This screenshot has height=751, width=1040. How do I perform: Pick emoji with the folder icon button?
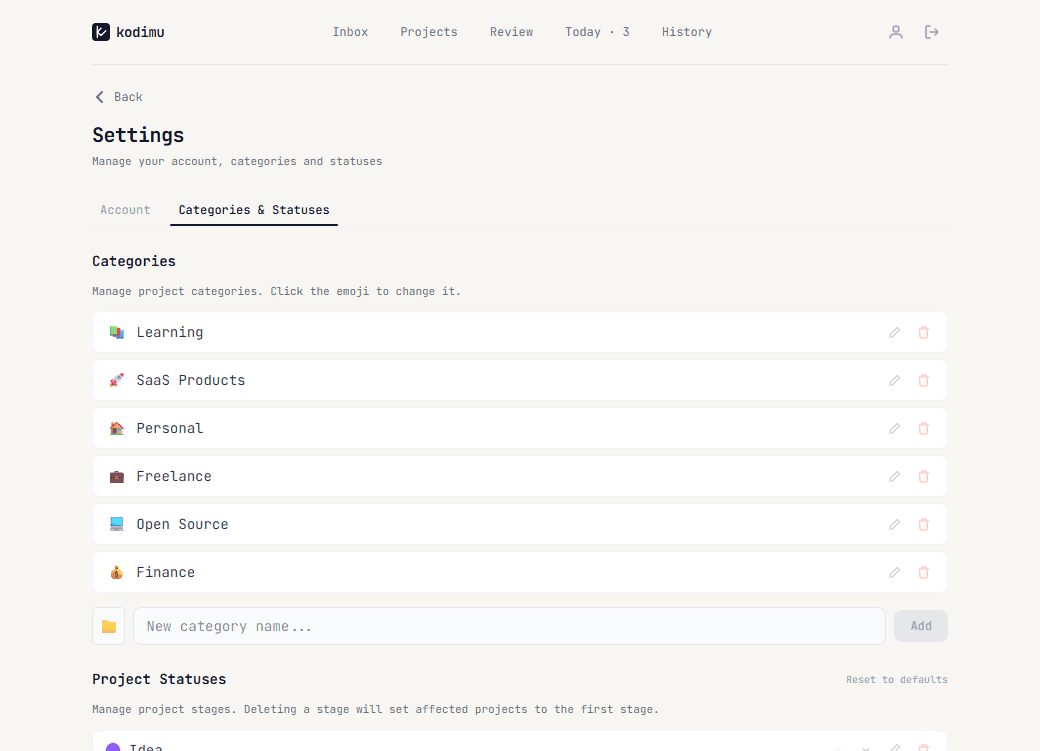point(109,626)
